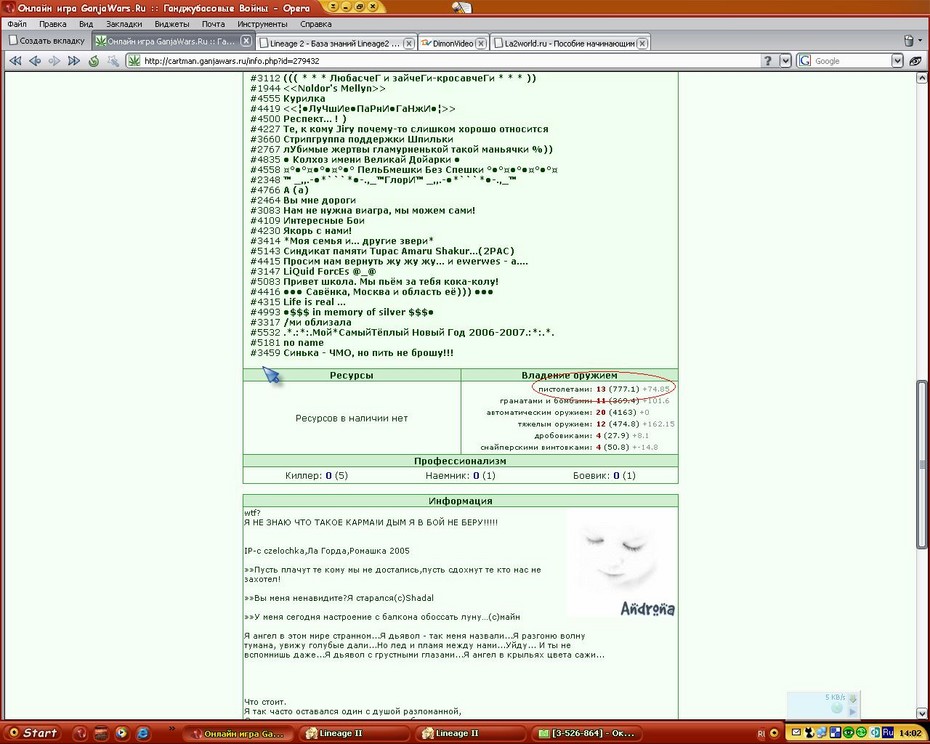The width and height of the screenshot is (930, 744).
Task: Click the 'Киллер: 0 (5)' profession value
Action: coord(316,475)
